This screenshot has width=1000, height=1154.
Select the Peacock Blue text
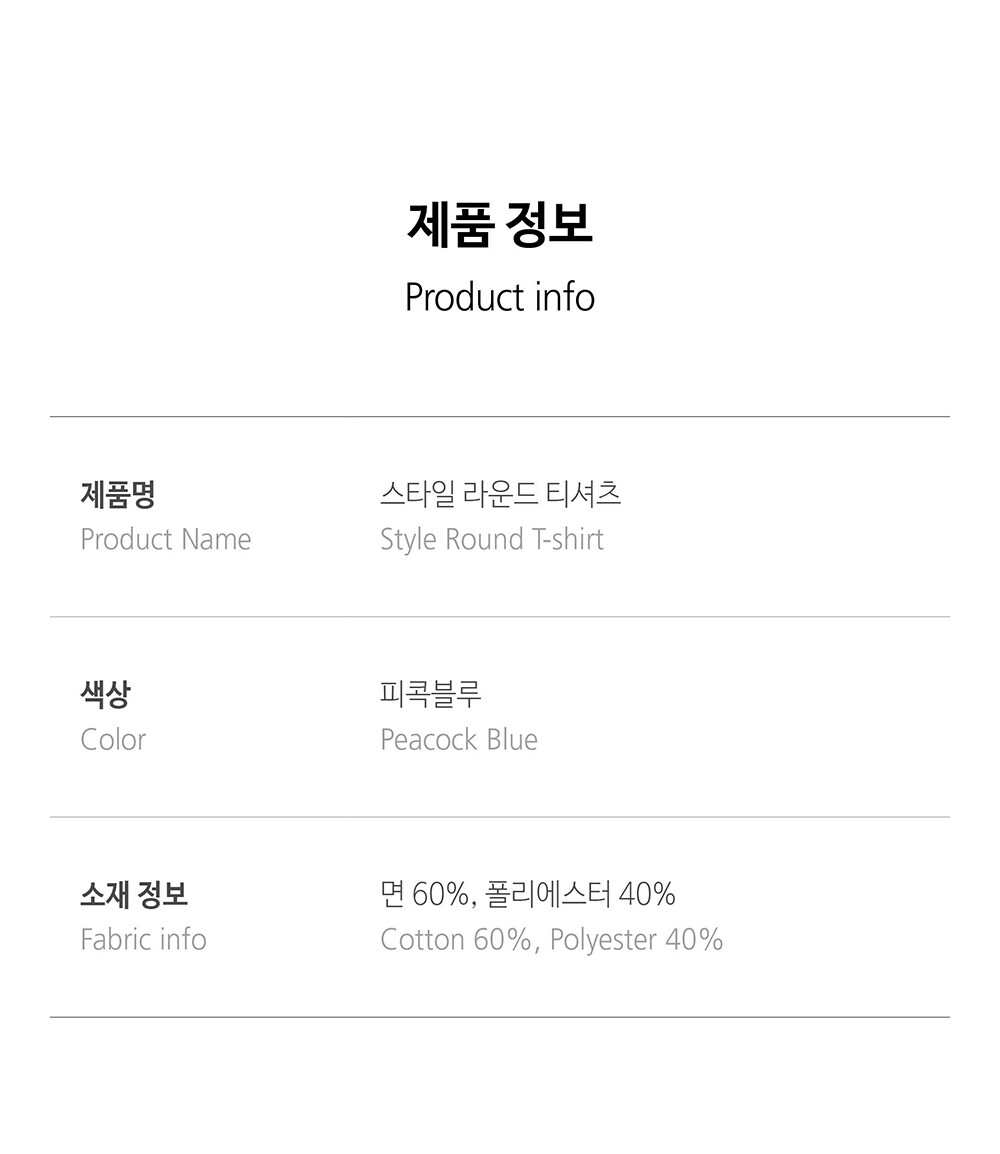click(x=459, y=740)
